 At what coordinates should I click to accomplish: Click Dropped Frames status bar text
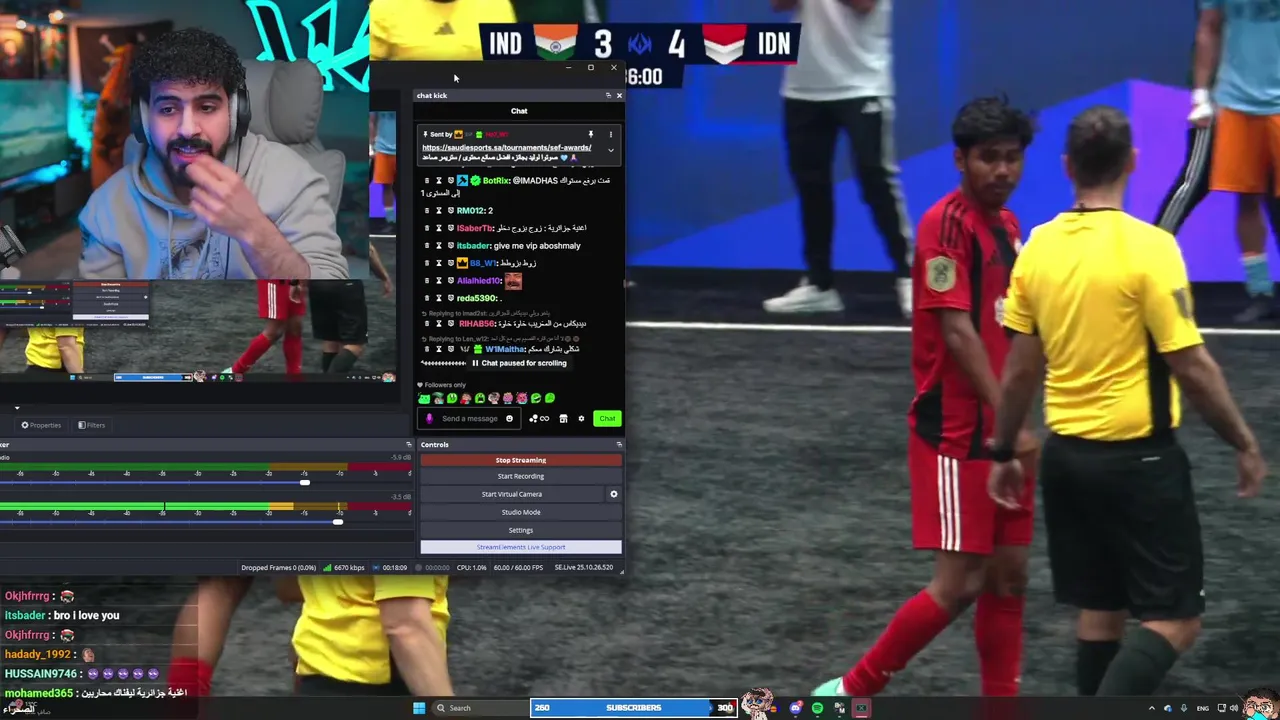click(278, 568)
